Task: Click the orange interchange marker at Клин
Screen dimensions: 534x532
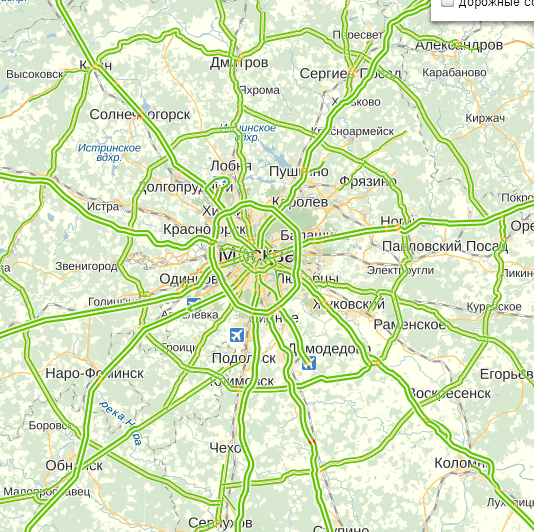Action: point(96,66)
